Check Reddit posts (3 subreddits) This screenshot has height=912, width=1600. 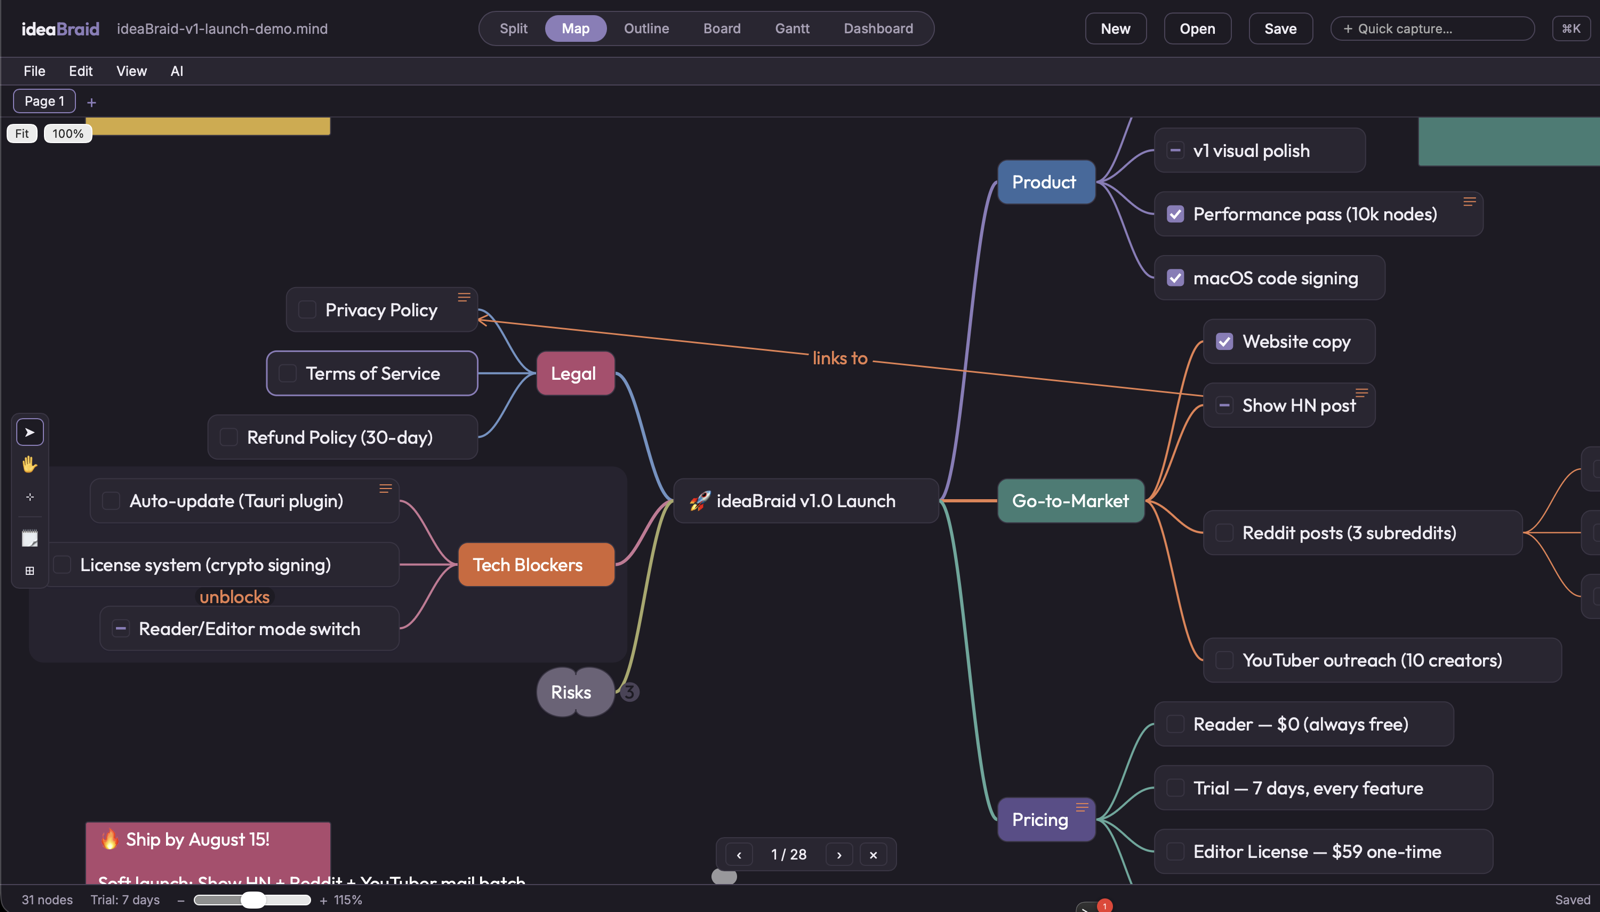[1225, 533]
